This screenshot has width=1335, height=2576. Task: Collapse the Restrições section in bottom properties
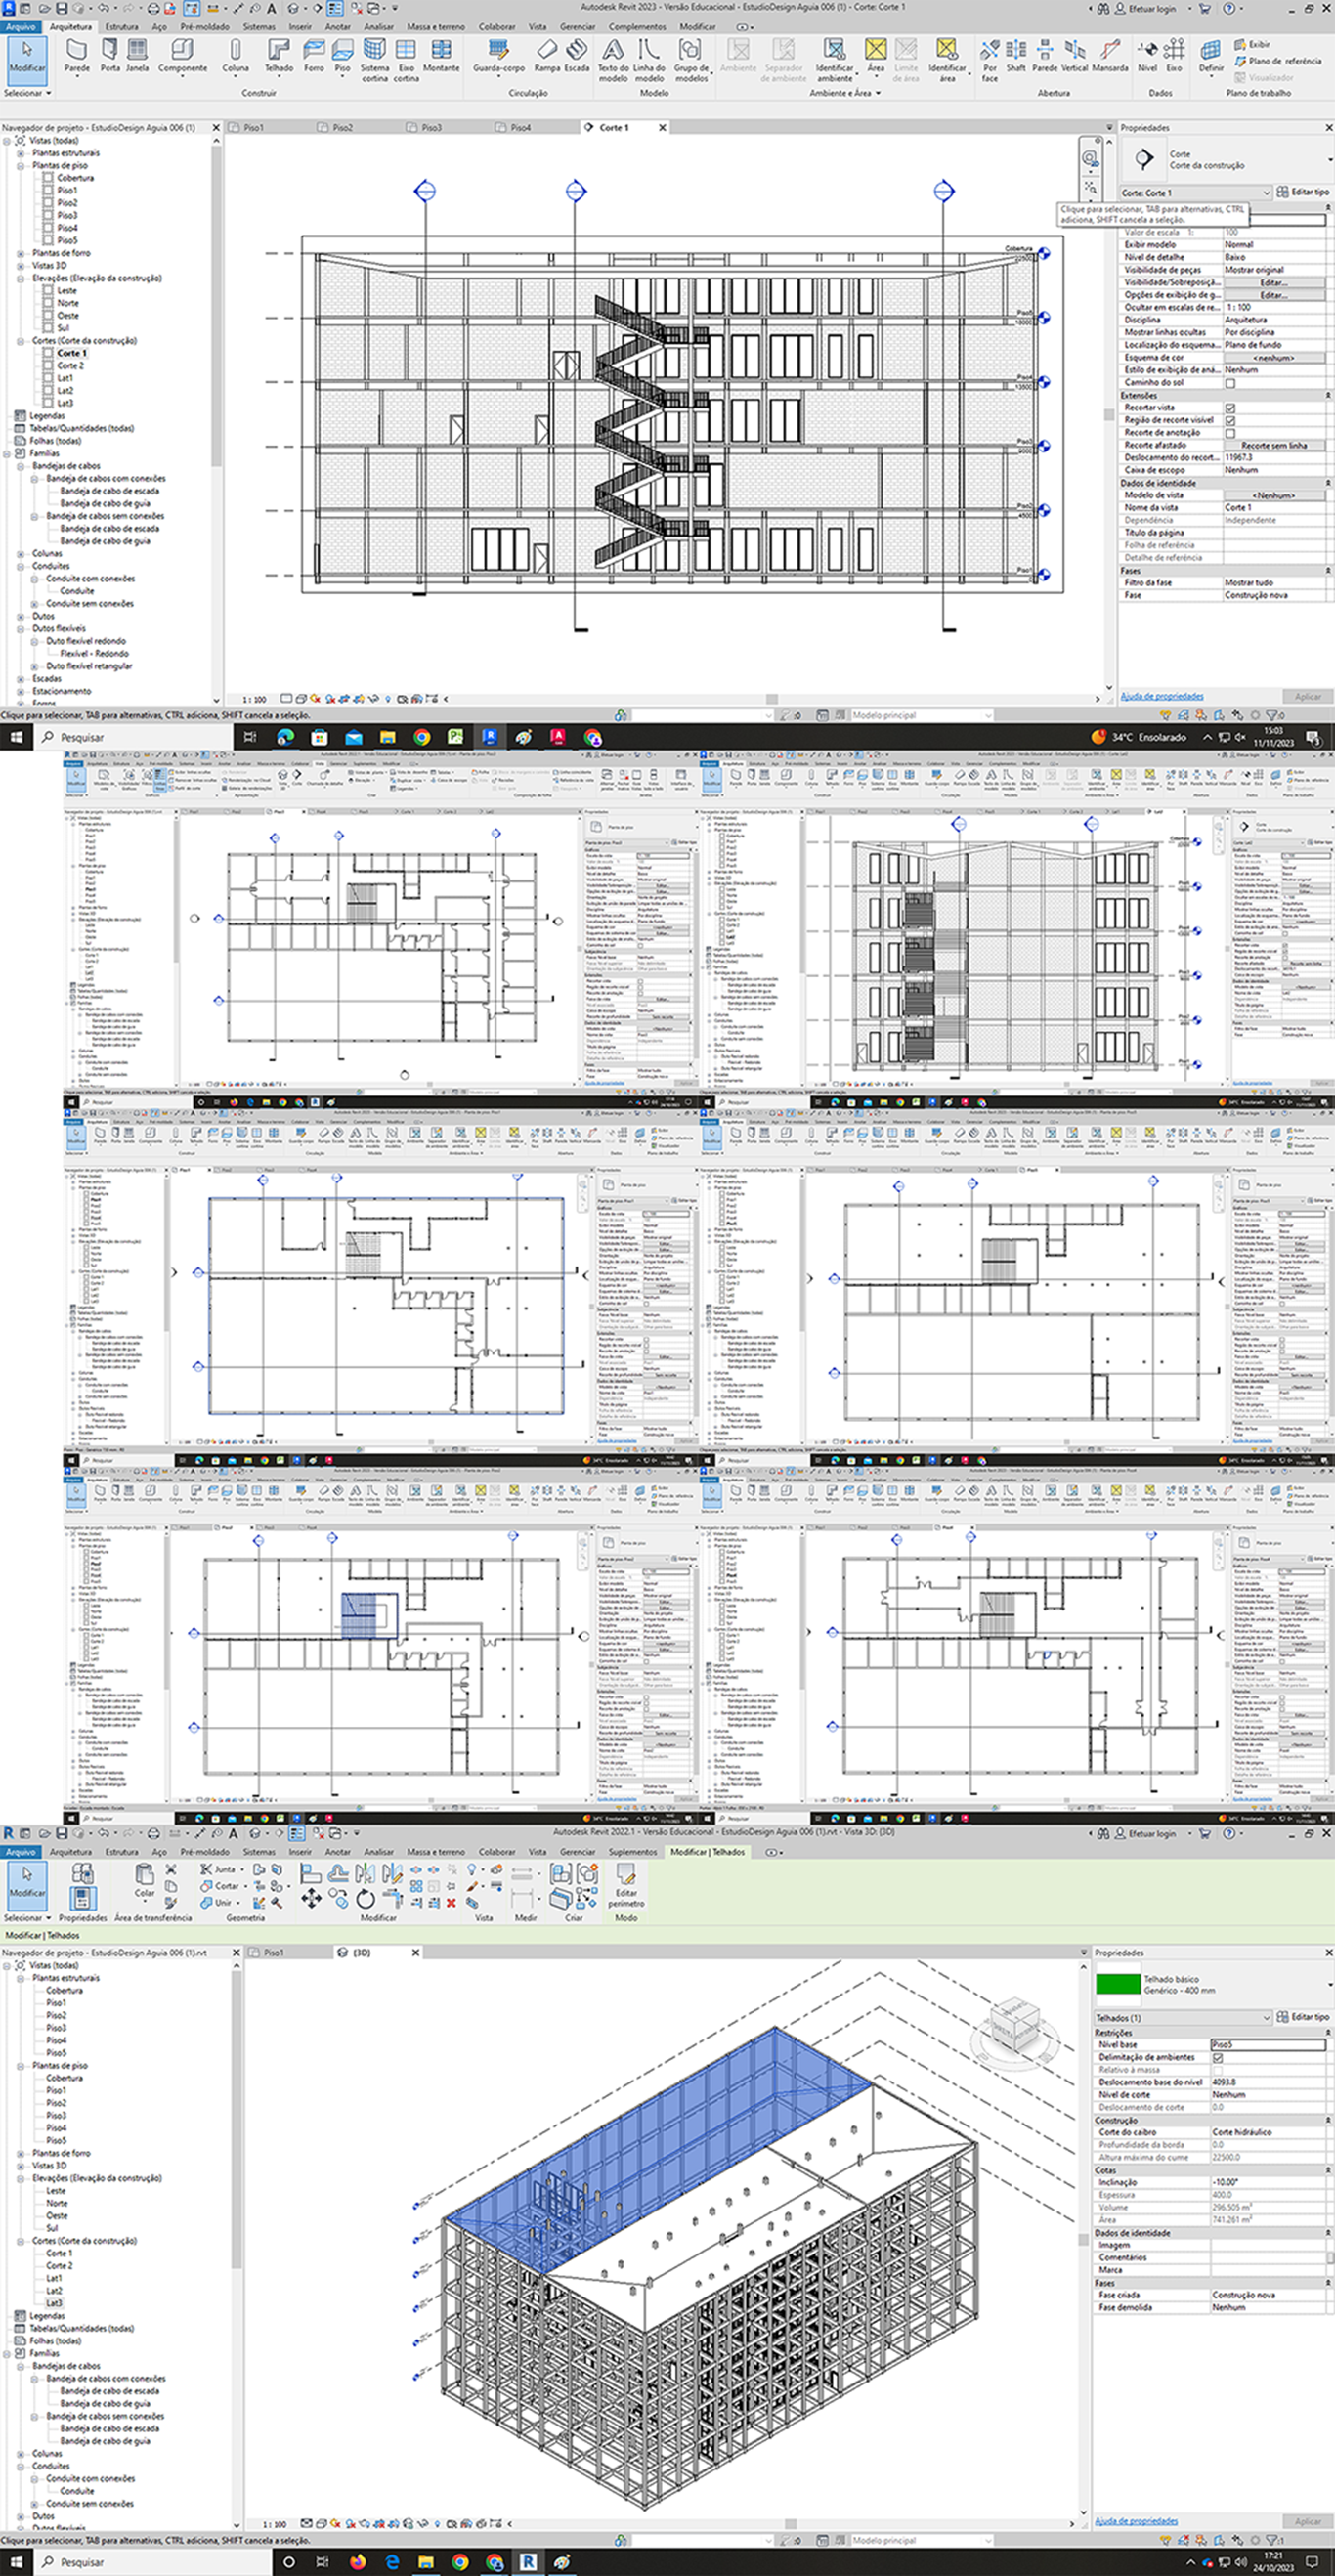tap(1328, 2033)
